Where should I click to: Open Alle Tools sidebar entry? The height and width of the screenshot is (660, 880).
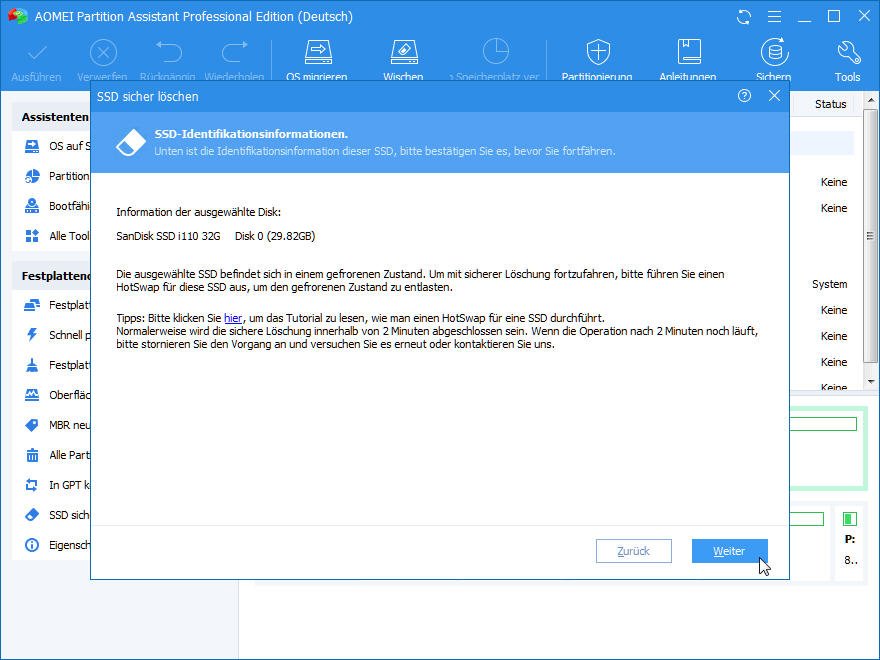[57, 236]
